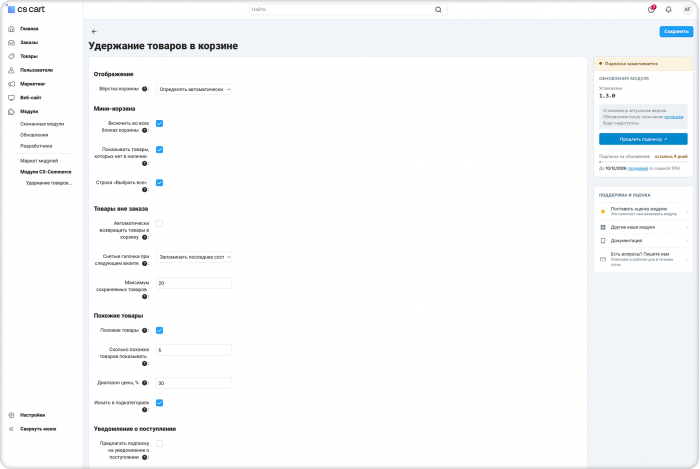Open Документация row in support panel
Image resolution: width=700 pixels, height=469 pixels.
coord(643,241)
